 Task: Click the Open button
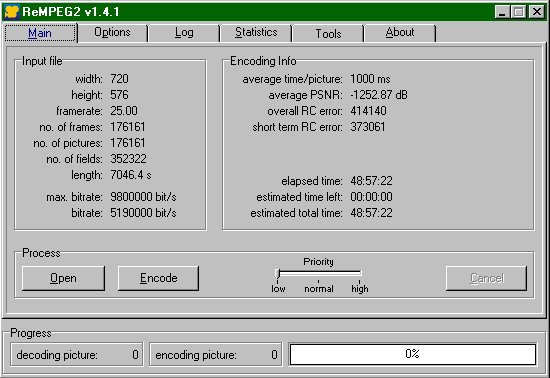pos(63,278)
